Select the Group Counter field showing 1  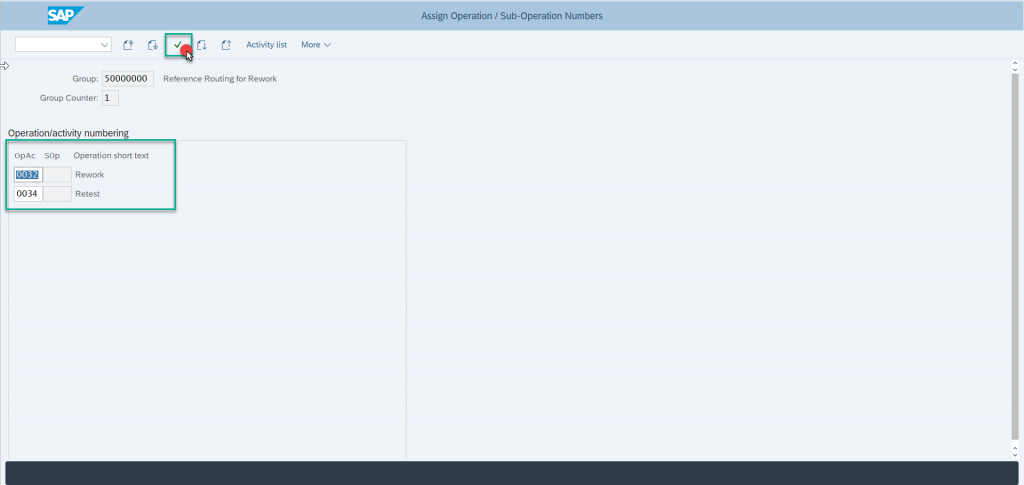coord(110,98)
